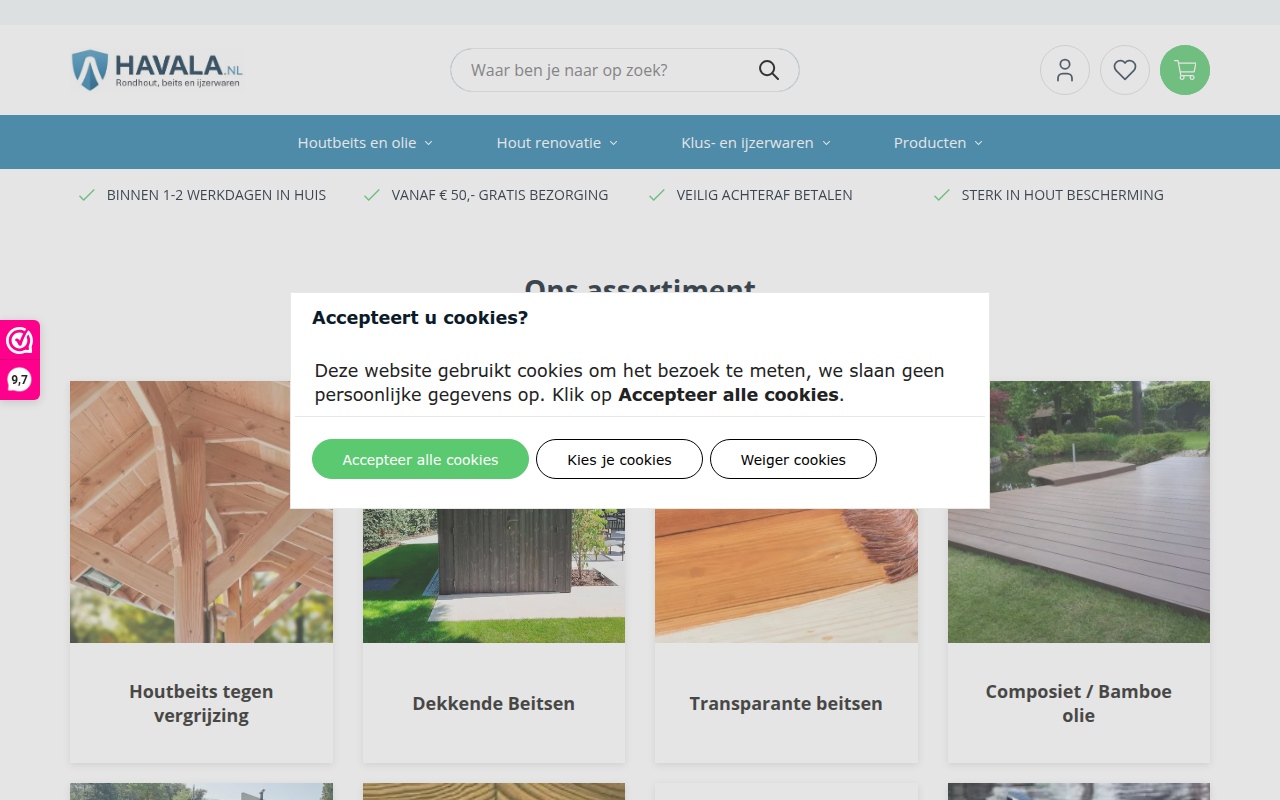1280x800 pixels.
Task: Expand the Hout renovatie menu chevron
Action: click(613, 143)
